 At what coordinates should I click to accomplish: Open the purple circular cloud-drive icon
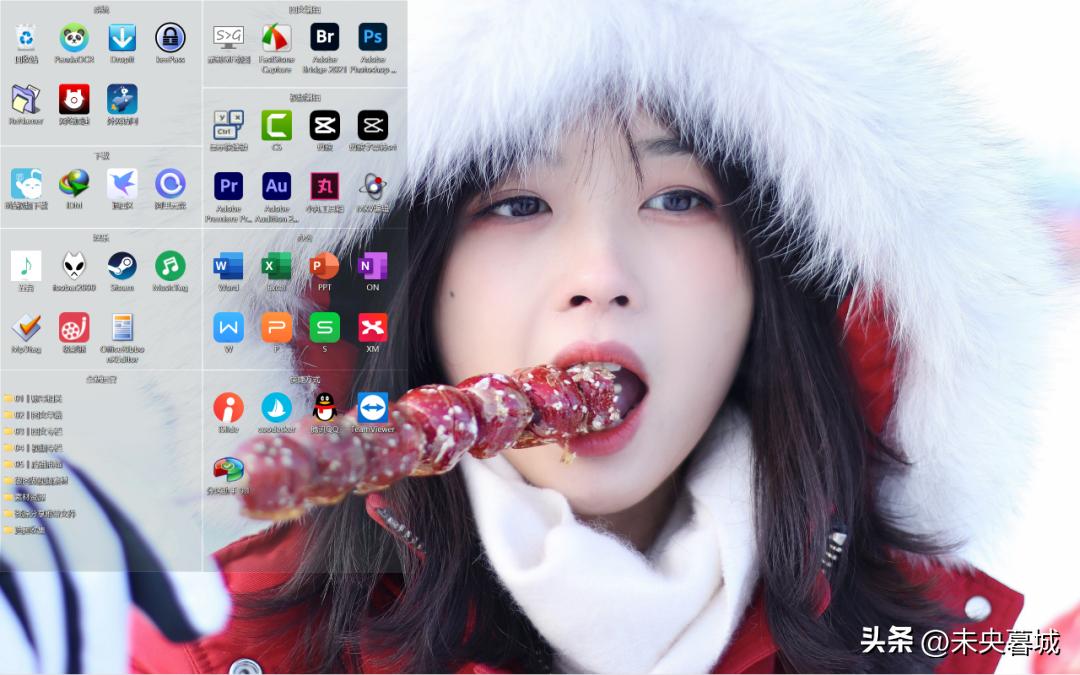click(x=170, y=184)
